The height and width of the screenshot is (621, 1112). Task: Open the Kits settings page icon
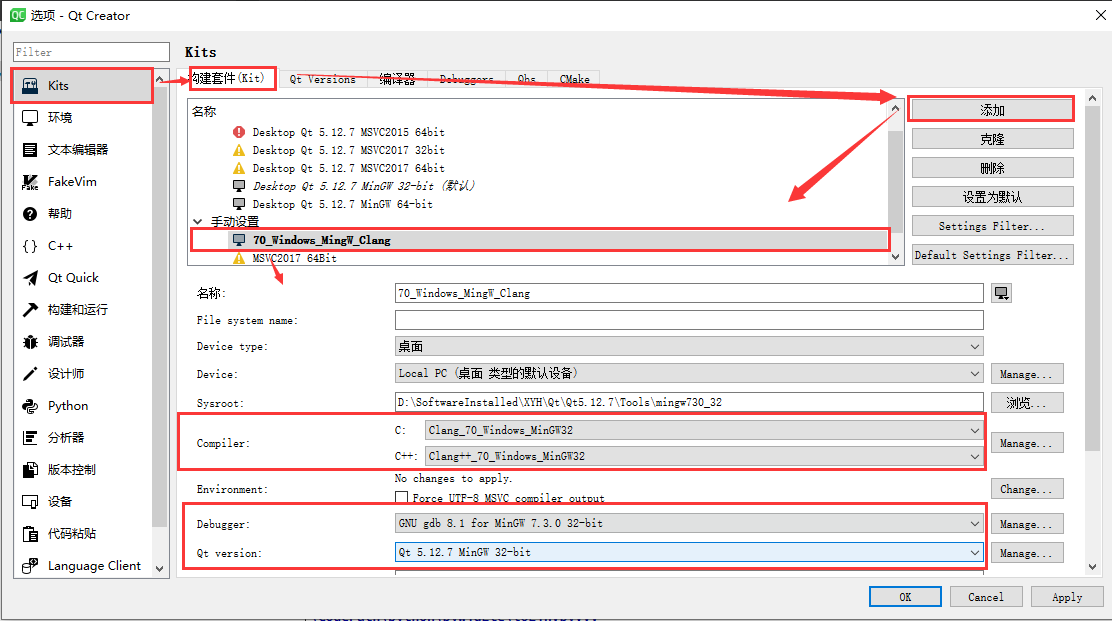[30, 86]
